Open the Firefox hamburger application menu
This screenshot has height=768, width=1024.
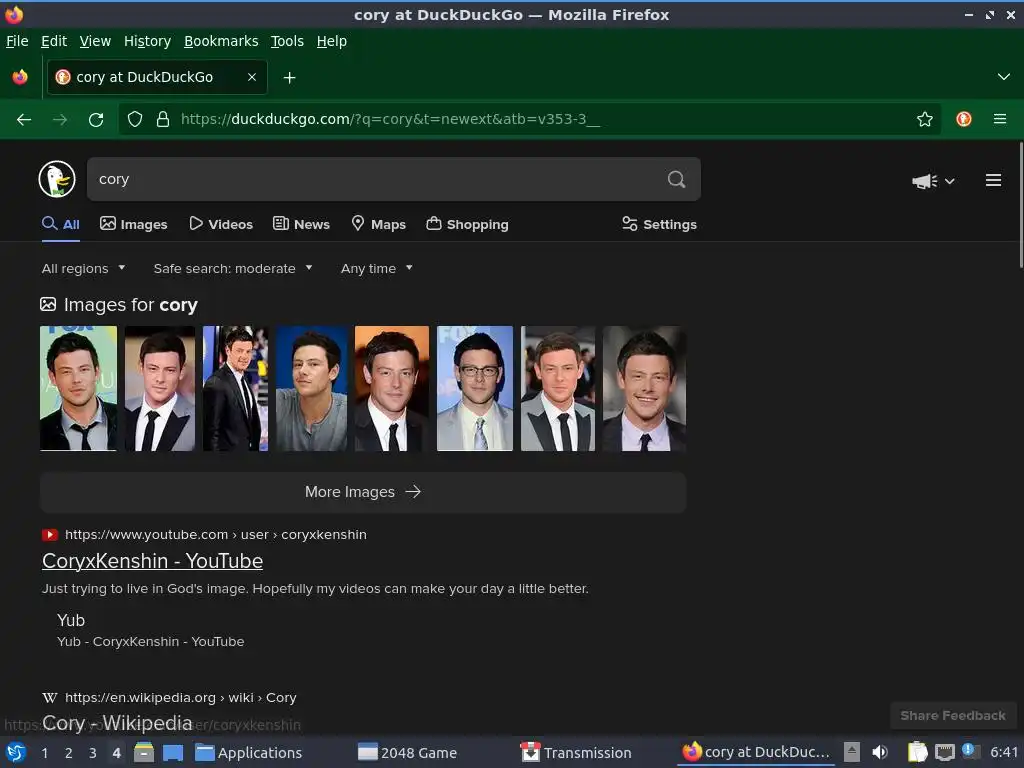(999, 119)
